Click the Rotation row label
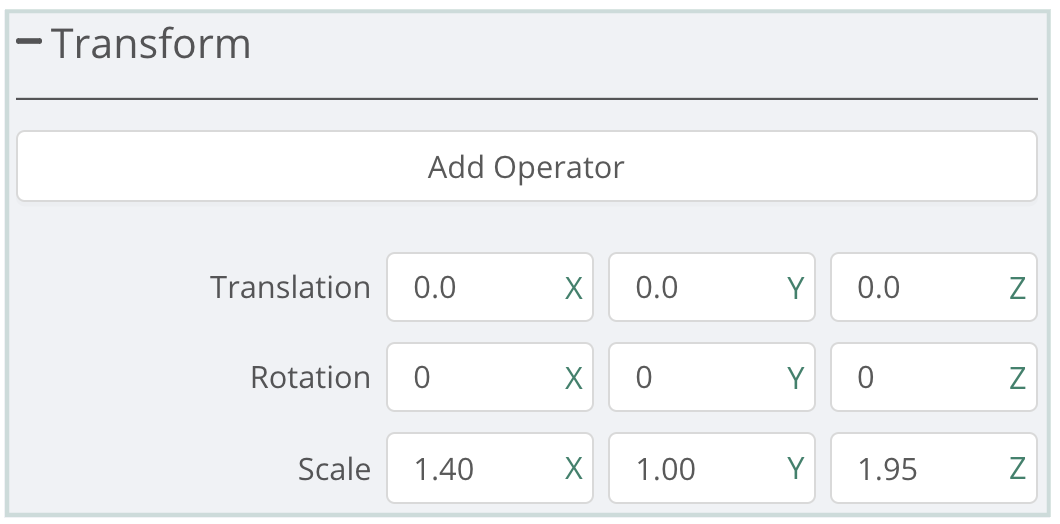The image size is (1060, 524). click(x=310, y=378)
